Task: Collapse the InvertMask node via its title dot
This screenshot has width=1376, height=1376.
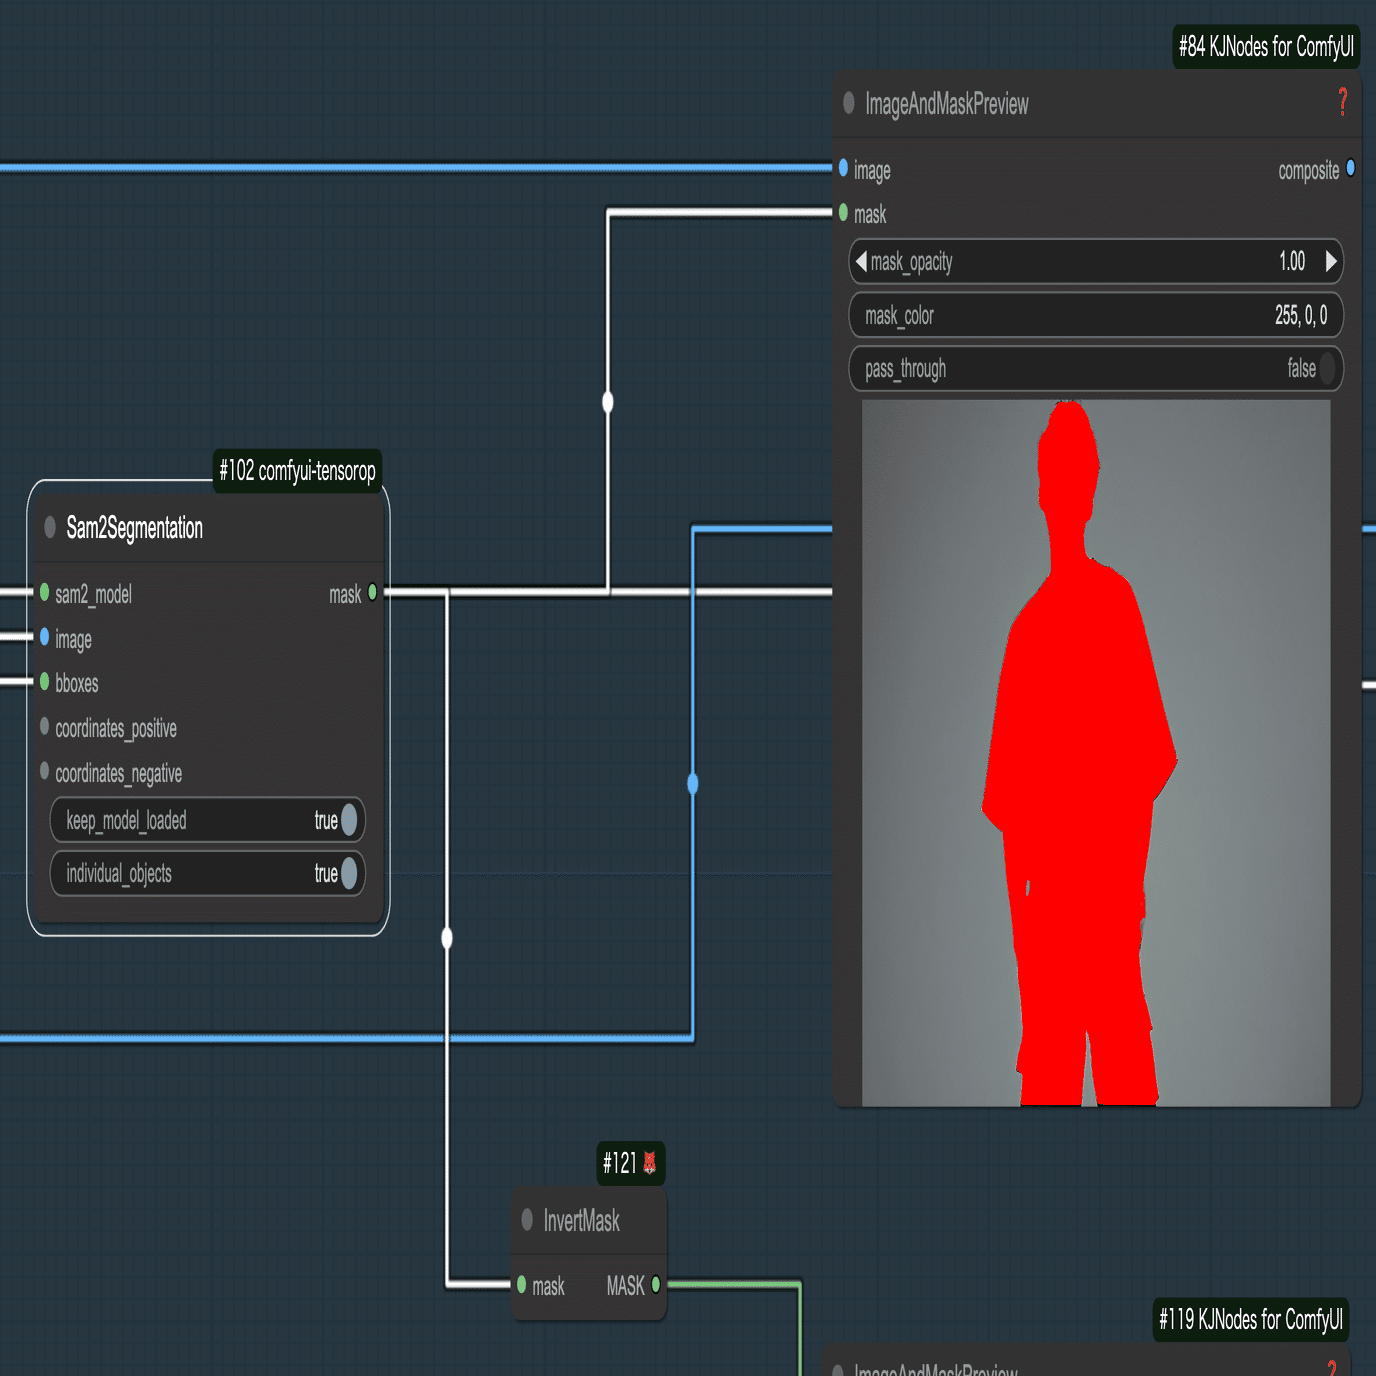Action: (x=527, y=1220)
